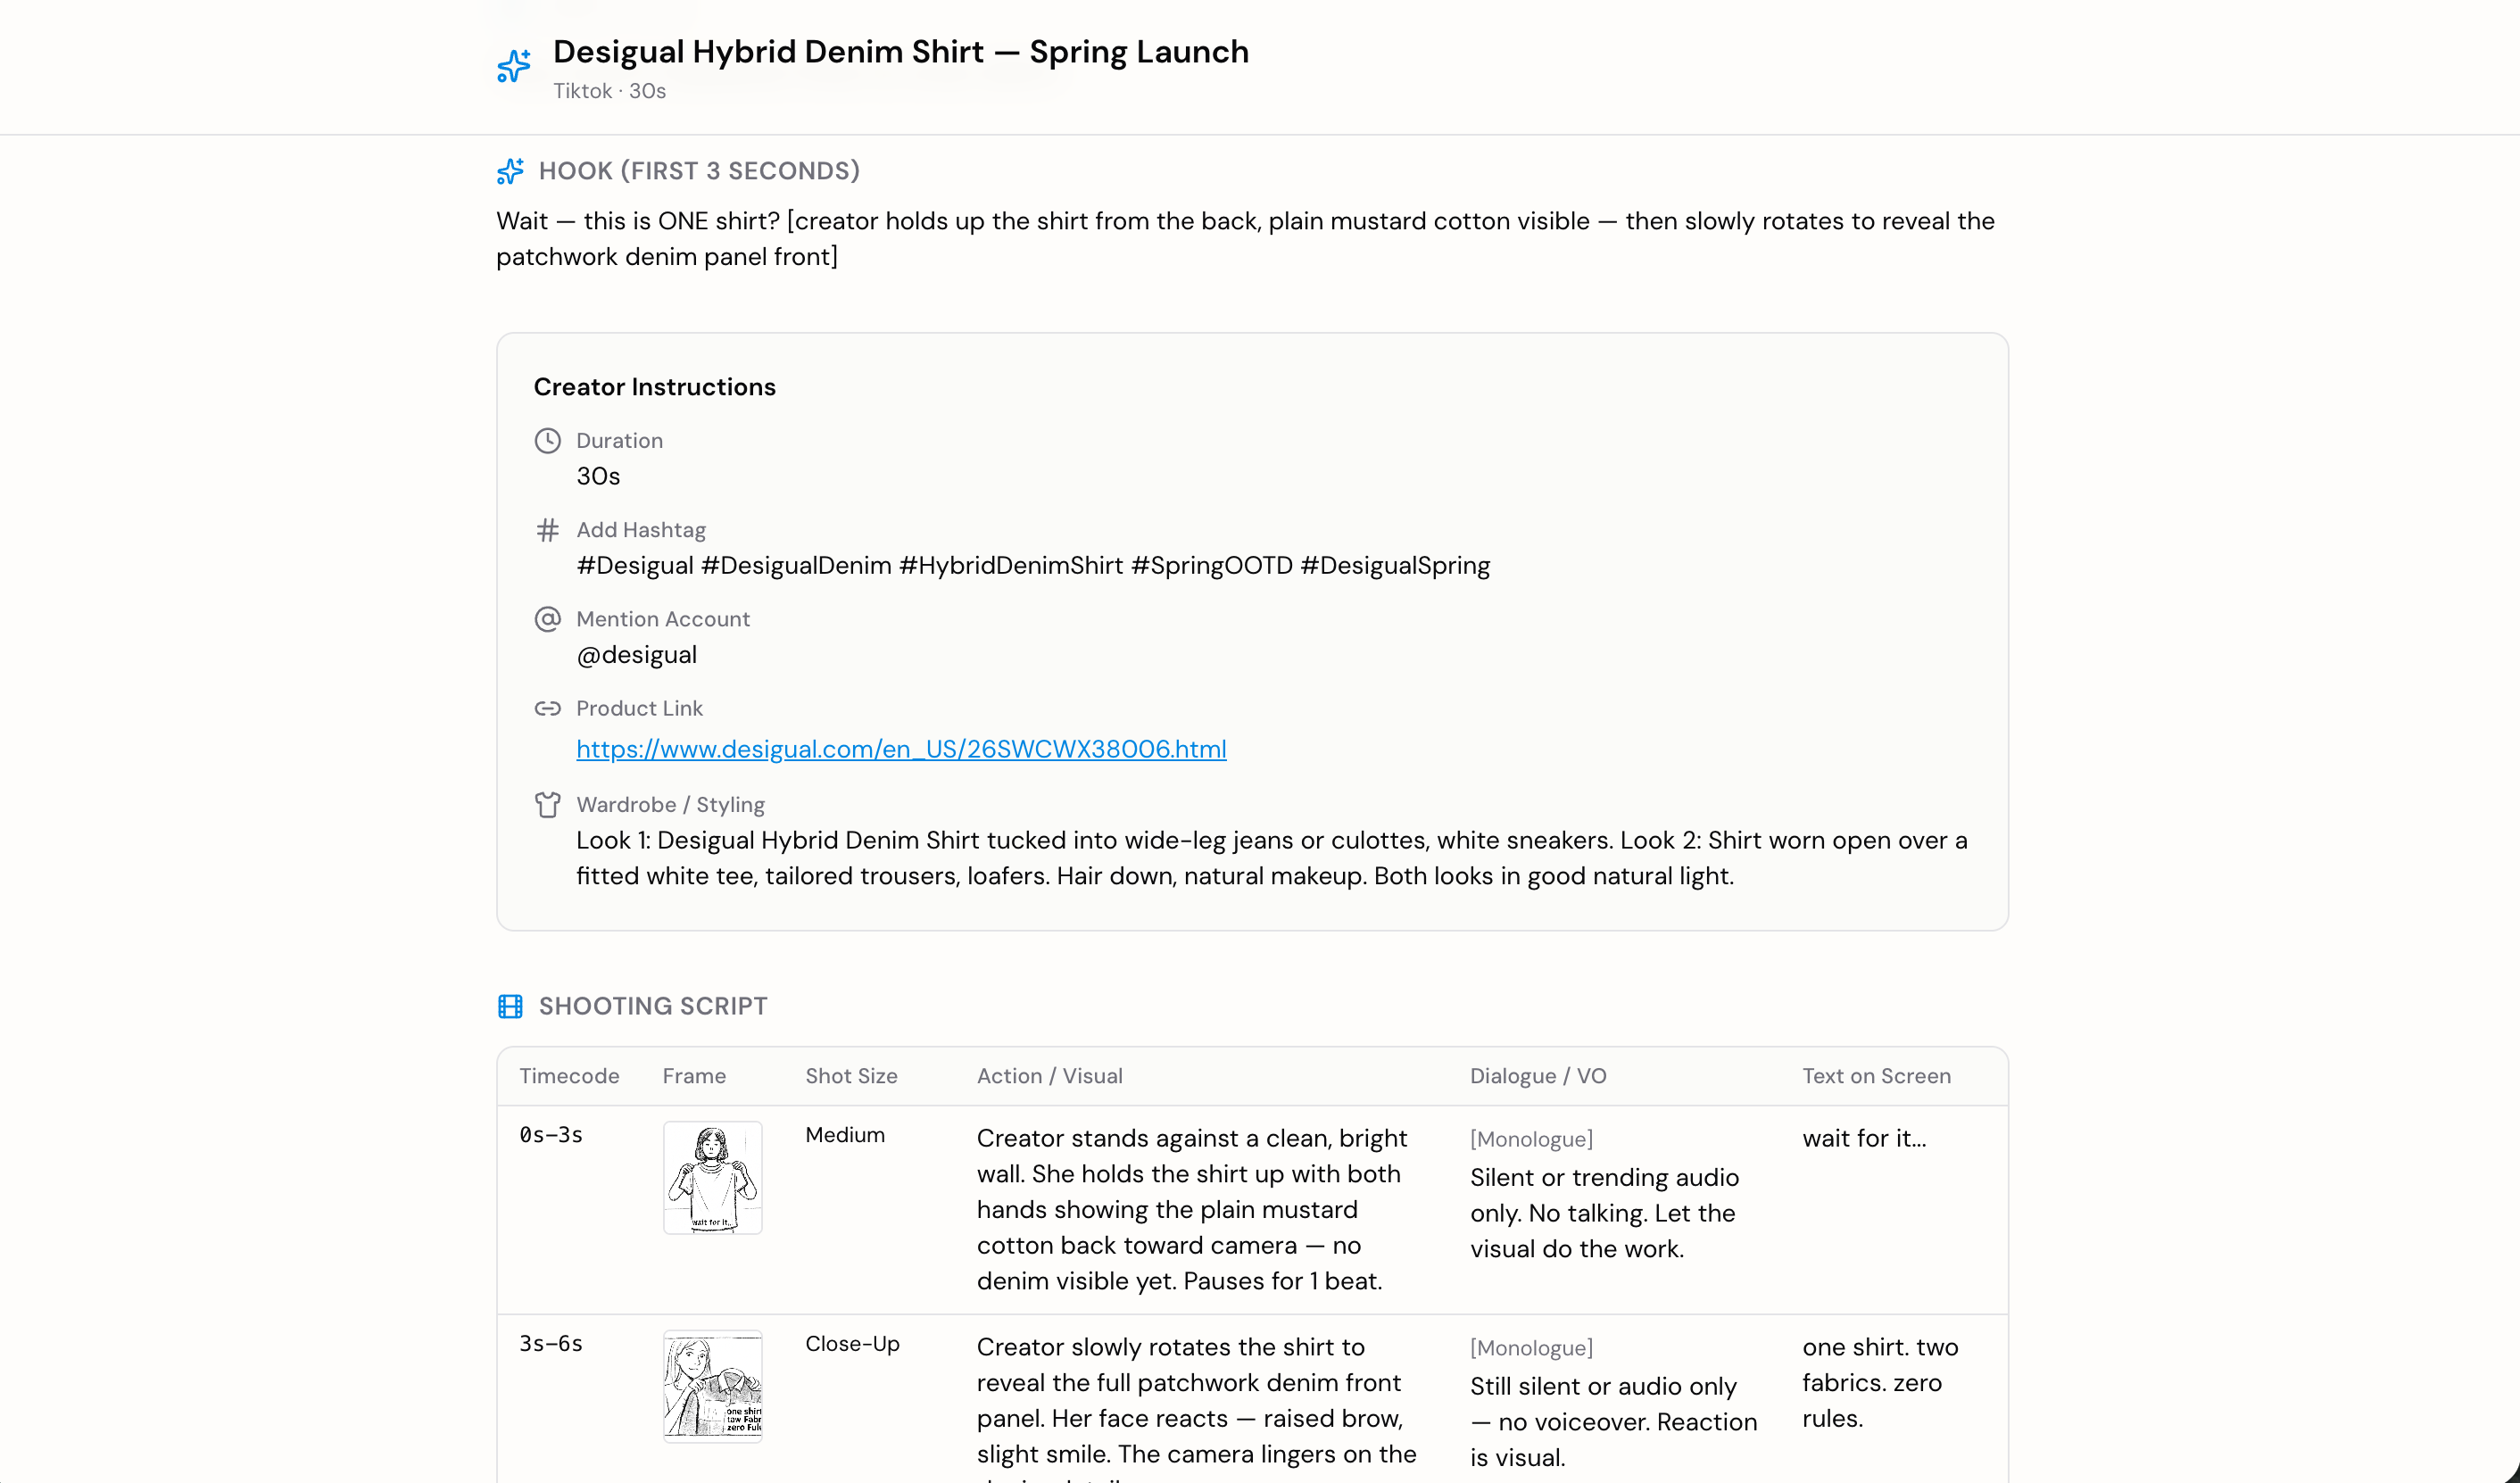This screenshot has width=2520, height=1483.
Task: Open the 3s–6s storyboard frame thumbnail
Action: (712, 1385)
